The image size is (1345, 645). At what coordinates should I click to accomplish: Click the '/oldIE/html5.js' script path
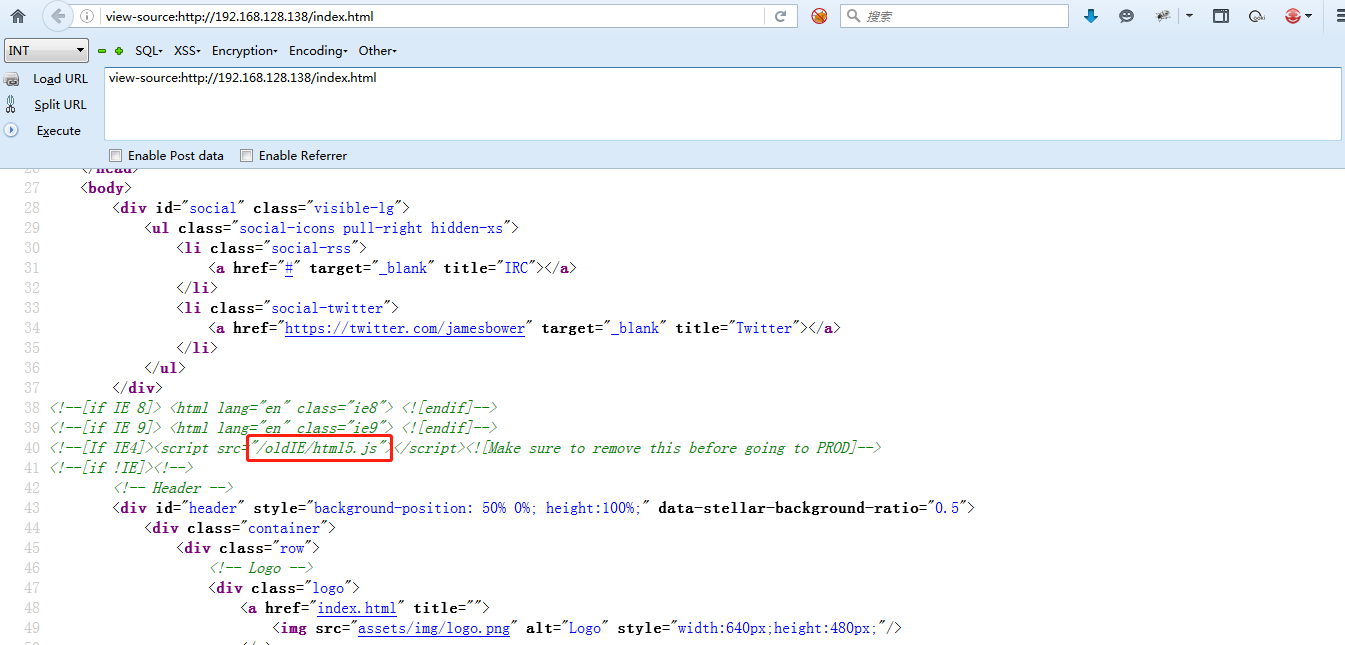[320, 448]
